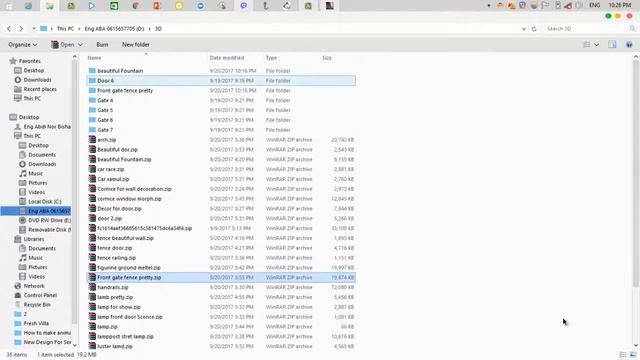Select Front gate fence pretty folder

[125, 90]
